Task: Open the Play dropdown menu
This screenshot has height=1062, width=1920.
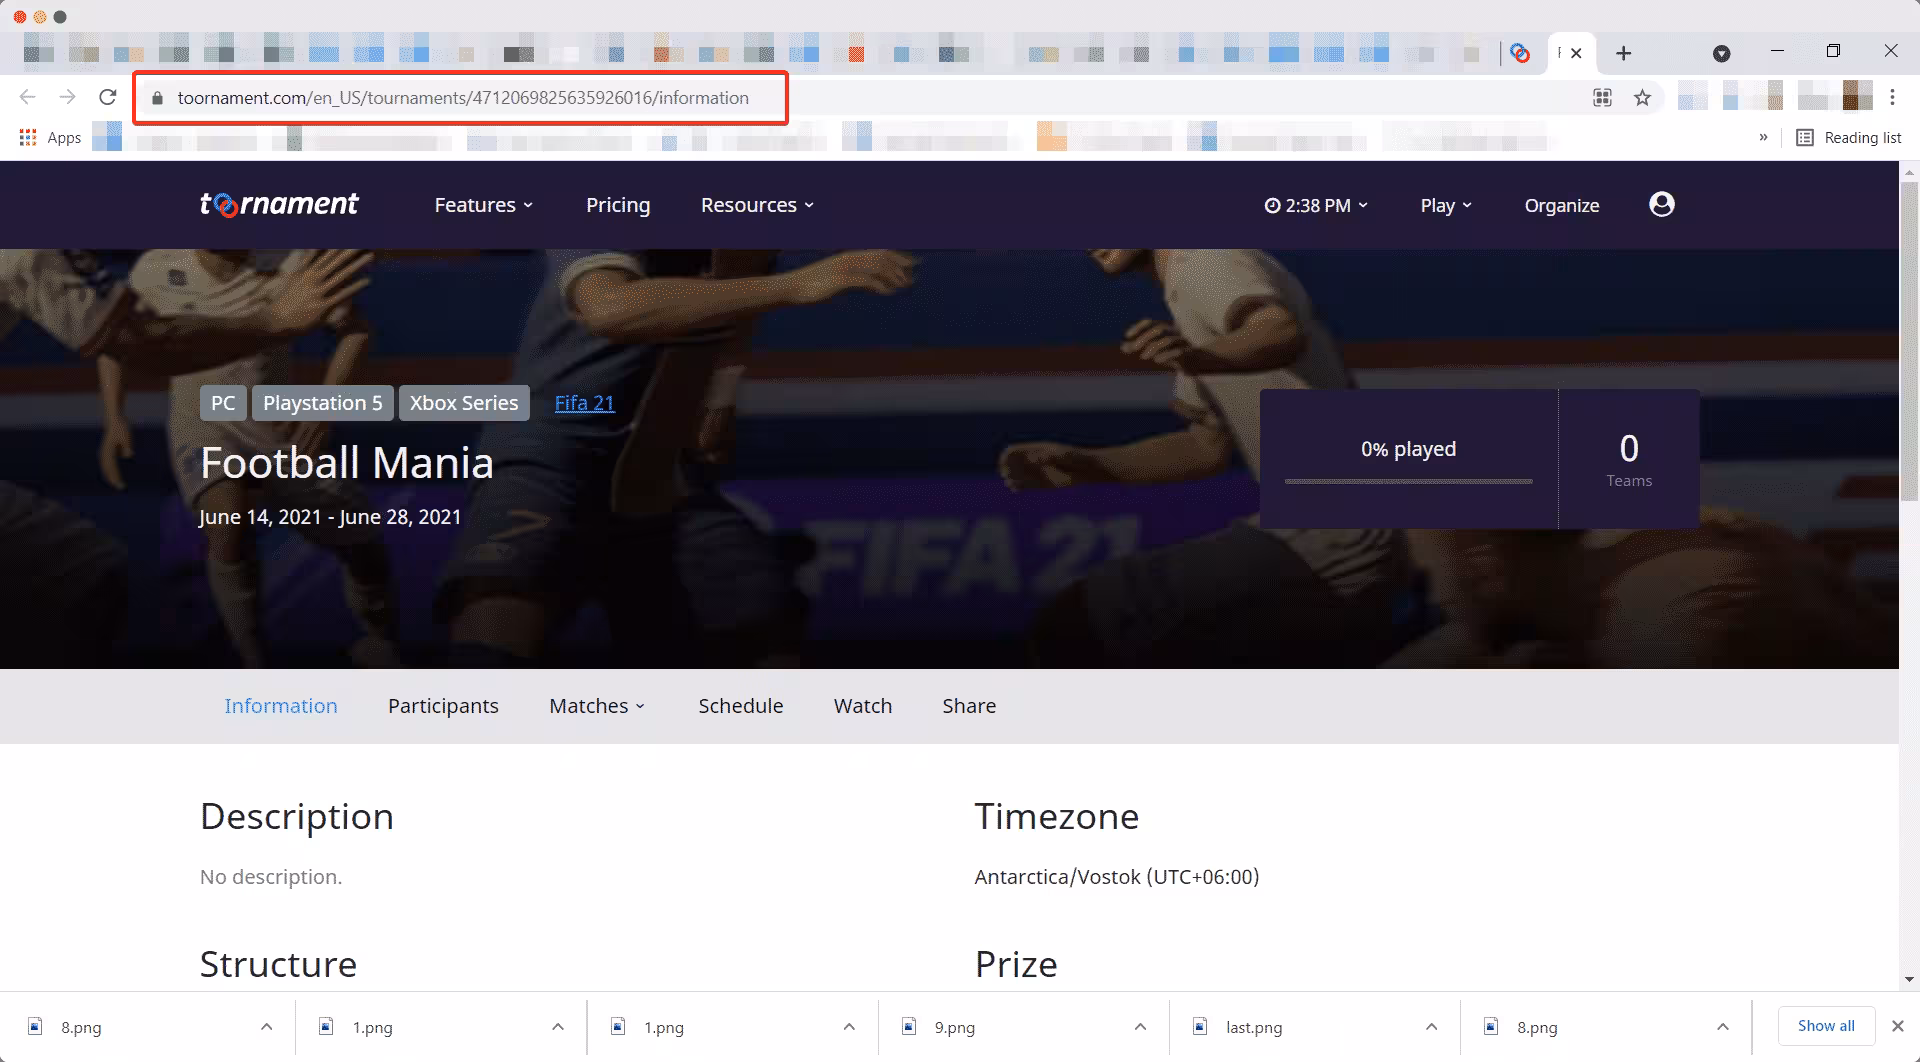Action: [x=1446, y=205]
